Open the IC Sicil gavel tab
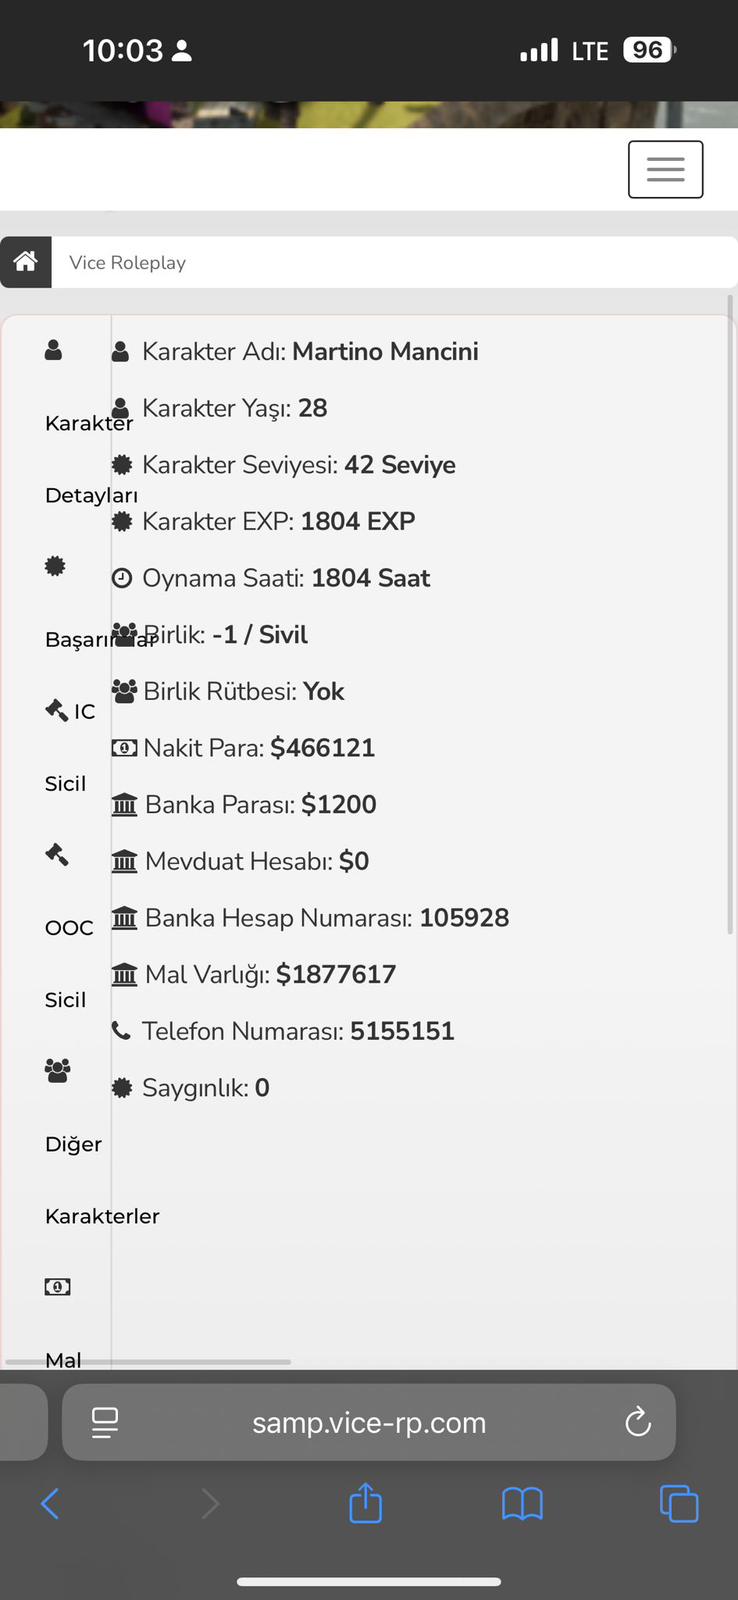Screen dimensions: 738x1600 (x=57, y=710)
